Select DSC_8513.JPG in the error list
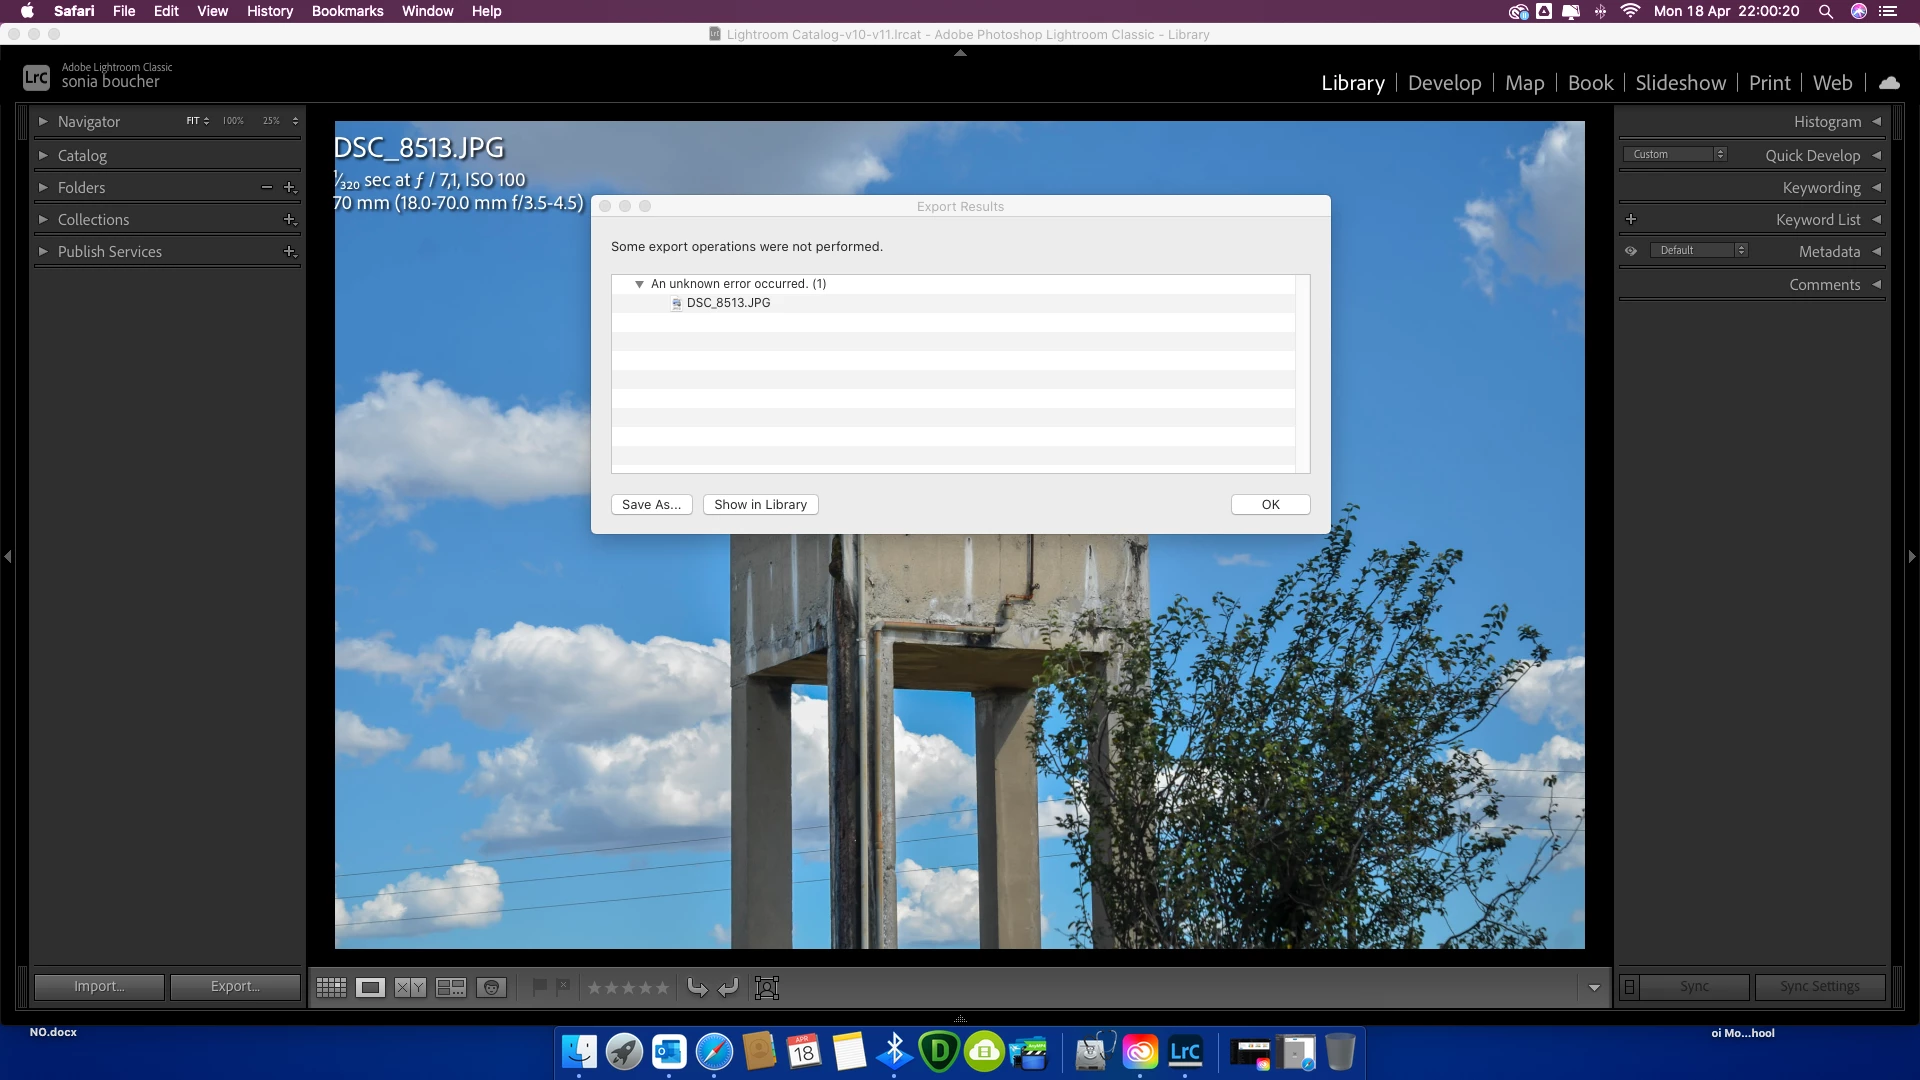Screen dimensions: 1920x1080 click(x=728, y=303)
